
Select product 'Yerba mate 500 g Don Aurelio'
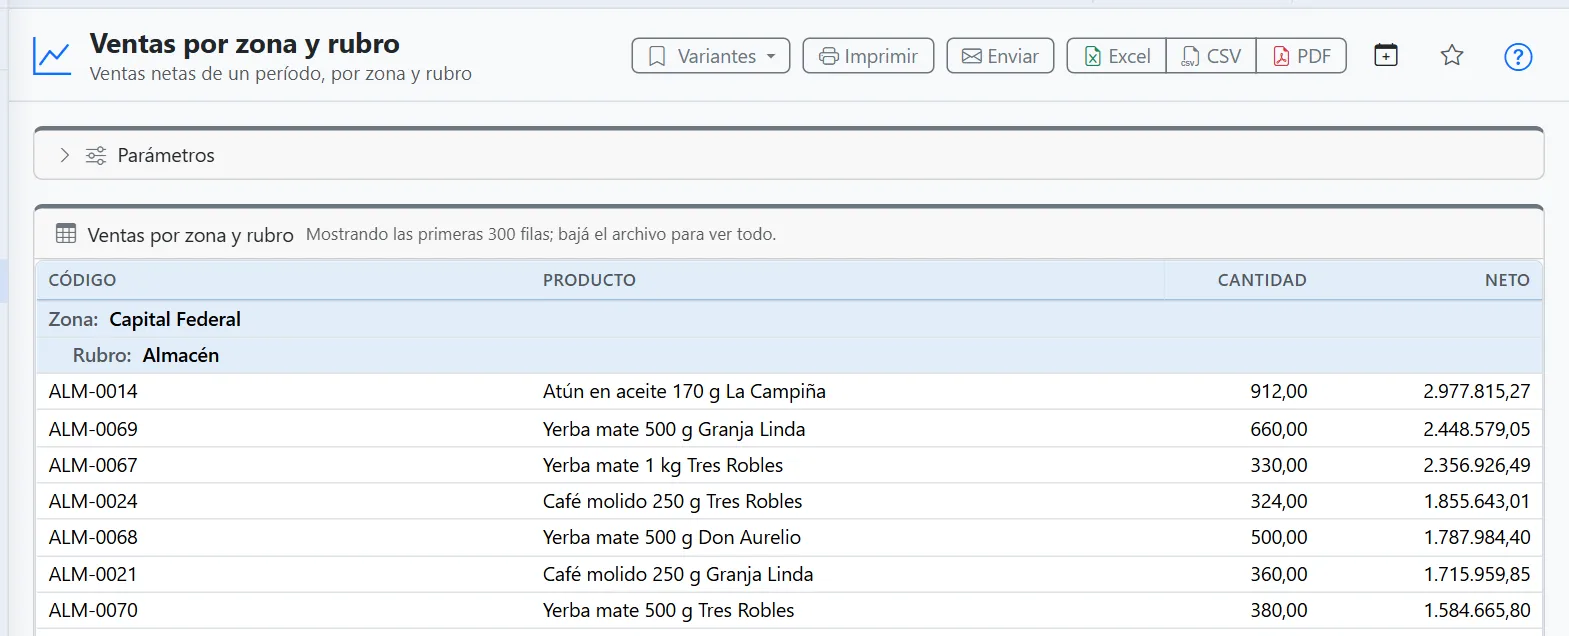[672, 537]
